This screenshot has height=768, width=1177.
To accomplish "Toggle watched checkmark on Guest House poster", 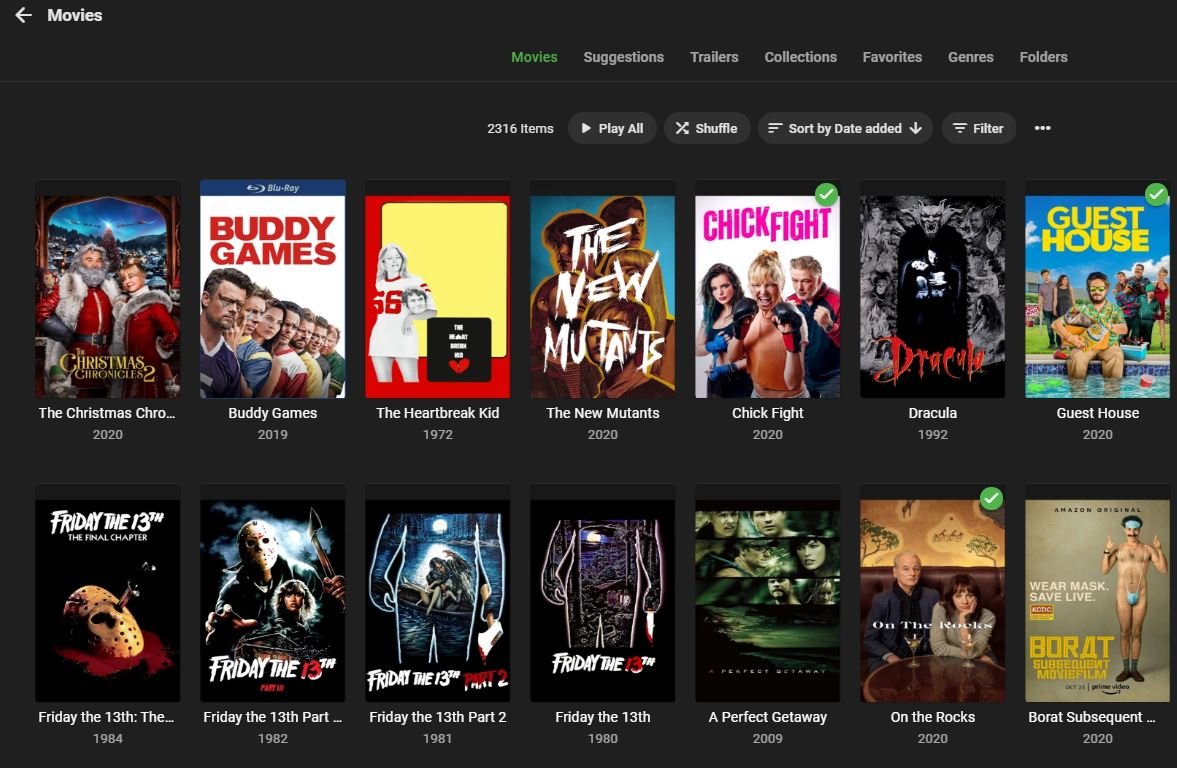I will [x=1157, y=194].
